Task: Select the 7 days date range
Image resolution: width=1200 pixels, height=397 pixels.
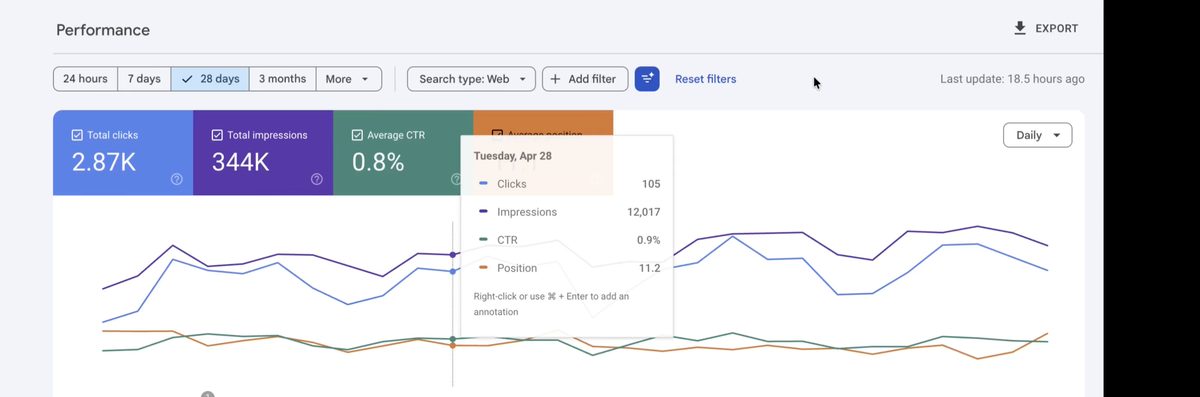Action: tap(144, 79)
